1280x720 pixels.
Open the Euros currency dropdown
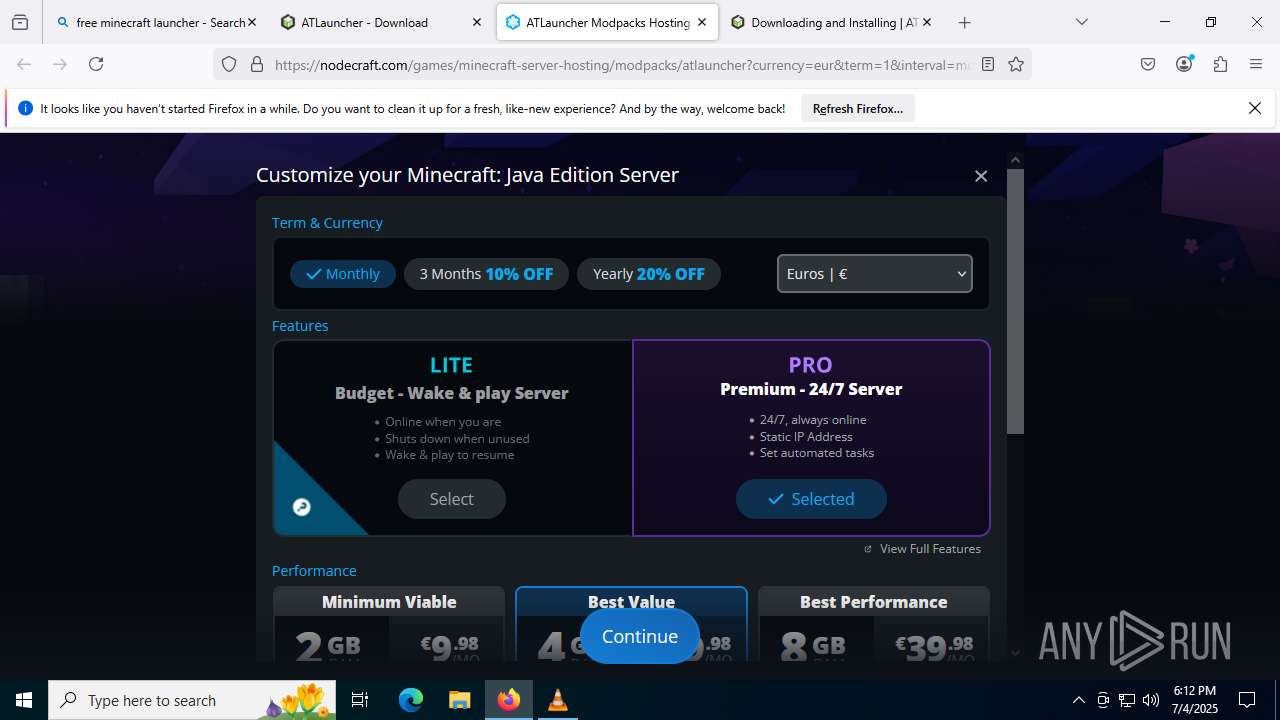coord(875,273)
